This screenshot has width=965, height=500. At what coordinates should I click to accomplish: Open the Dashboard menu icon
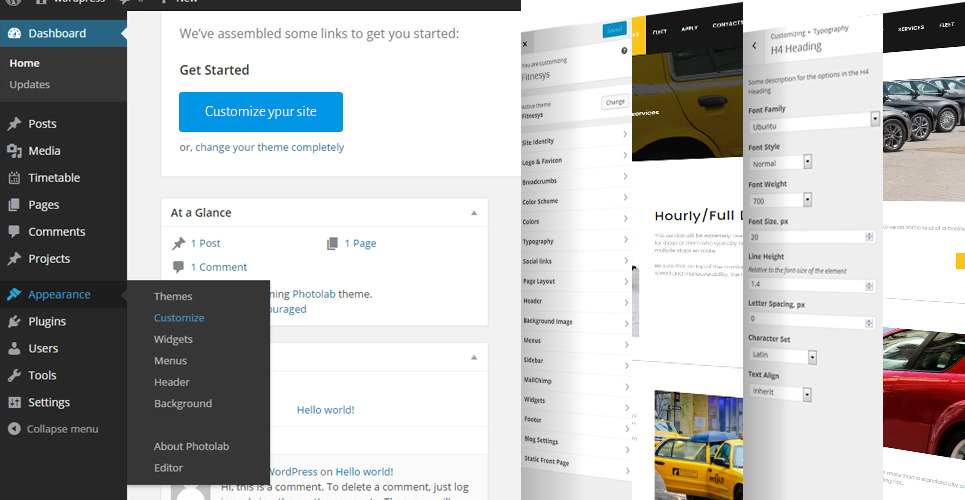[x=14, y=33]
